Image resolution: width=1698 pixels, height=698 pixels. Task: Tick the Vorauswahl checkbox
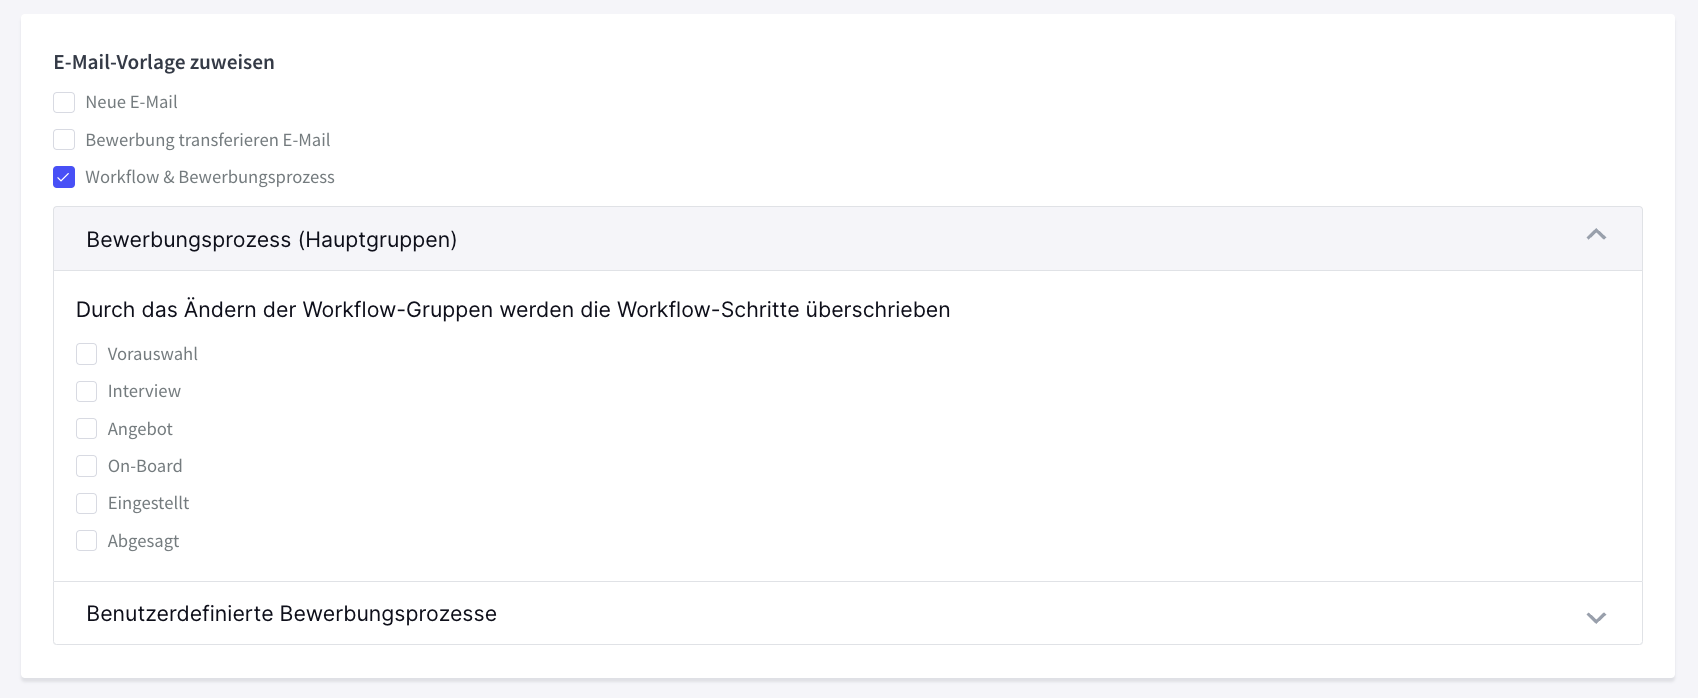[x=87, y=354]
